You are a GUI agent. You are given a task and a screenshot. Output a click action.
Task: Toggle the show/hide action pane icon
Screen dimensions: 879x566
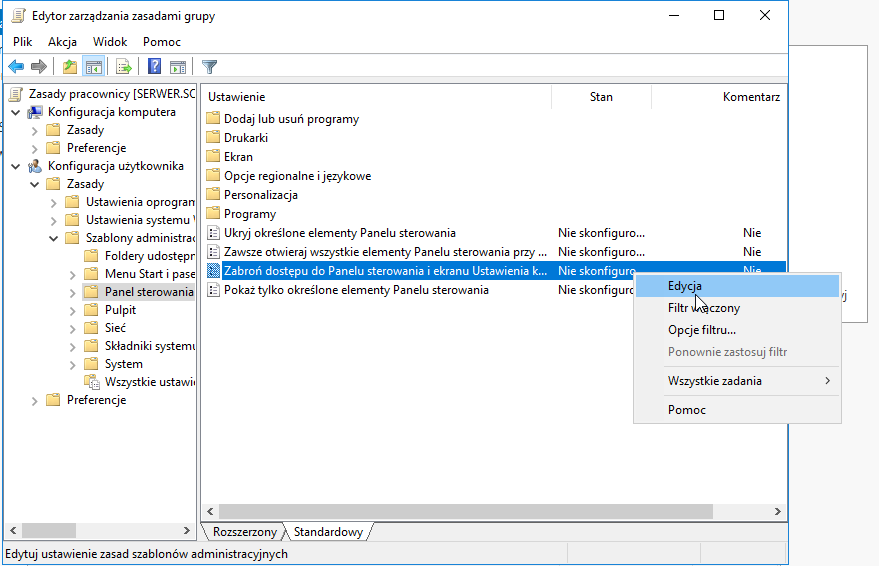tap(178, 67)
